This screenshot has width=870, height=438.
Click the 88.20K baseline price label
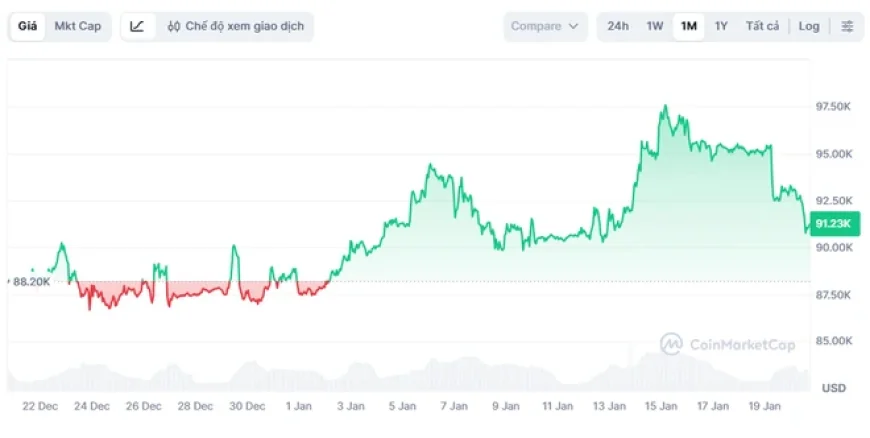coord(31,282)
